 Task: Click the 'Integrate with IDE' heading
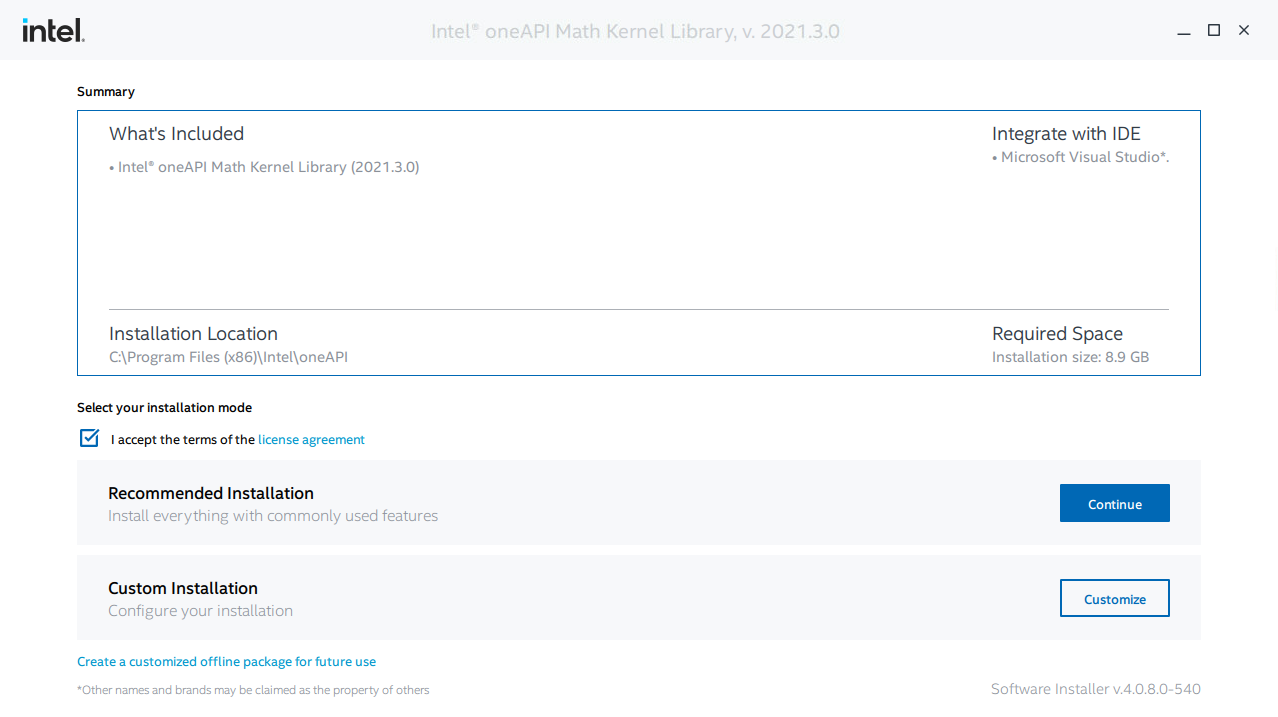1066,134
